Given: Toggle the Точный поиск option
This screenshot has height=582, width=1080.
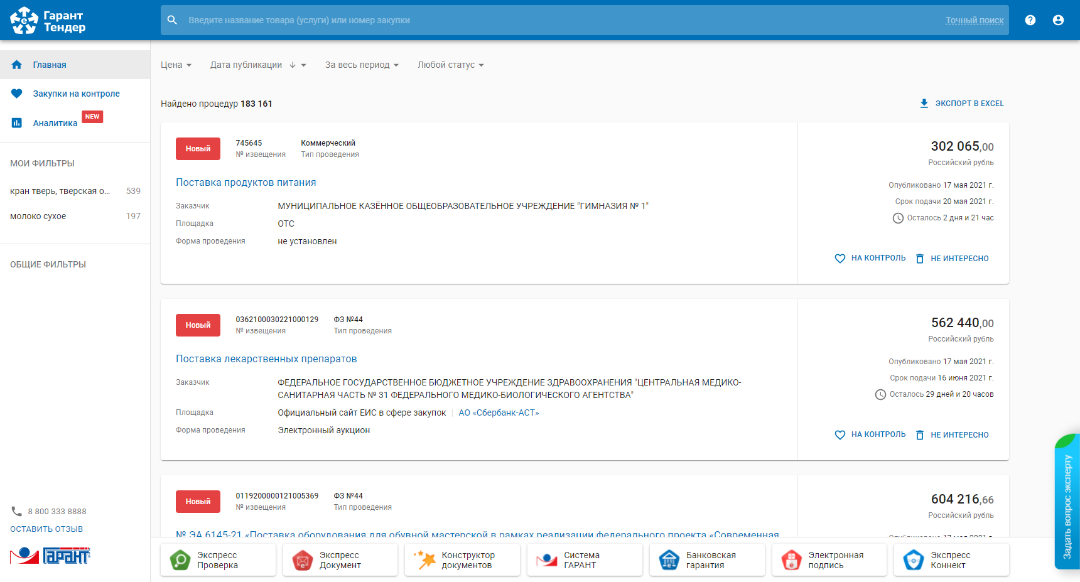Looking at the screenshot, I should [x=974, y=20].
